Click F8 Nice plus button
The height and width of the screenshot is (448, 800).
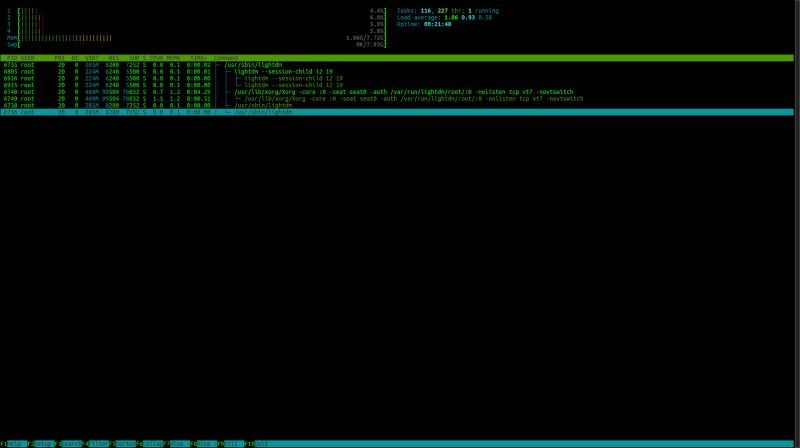pos(204,444)
